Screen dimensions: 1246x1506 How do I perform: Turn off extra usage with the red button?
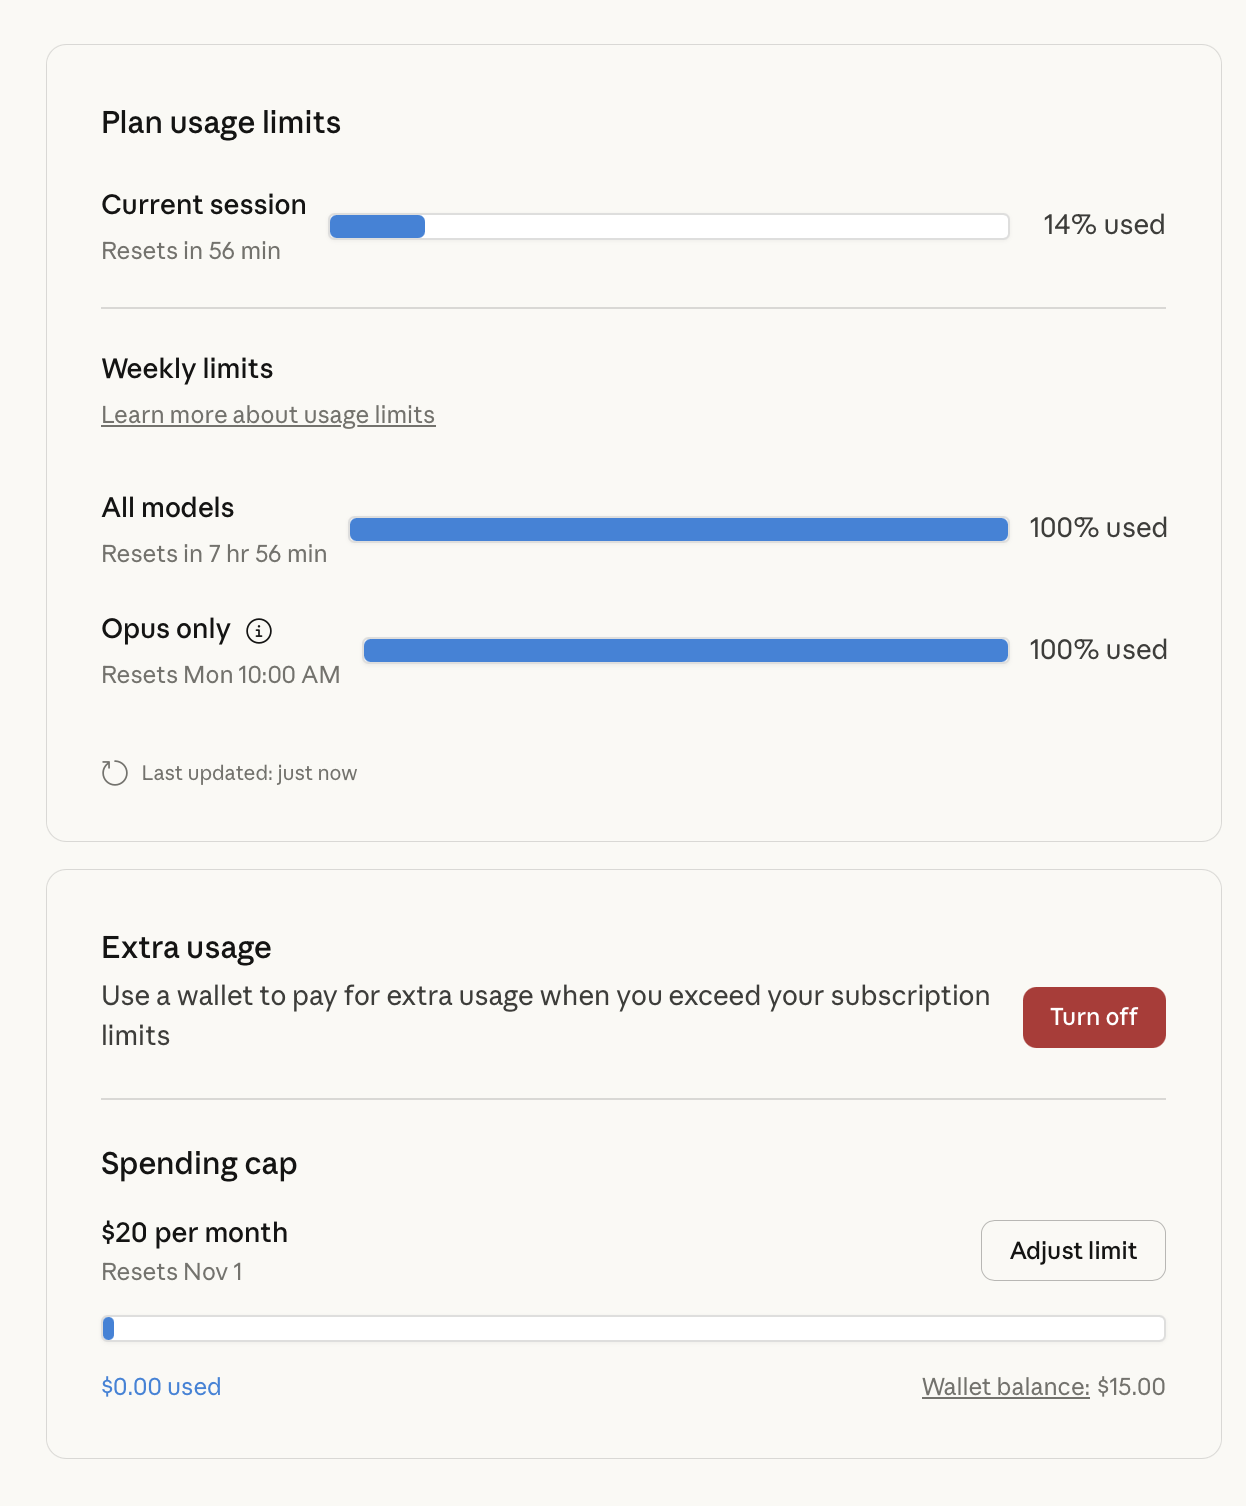coord(1094,1017)
